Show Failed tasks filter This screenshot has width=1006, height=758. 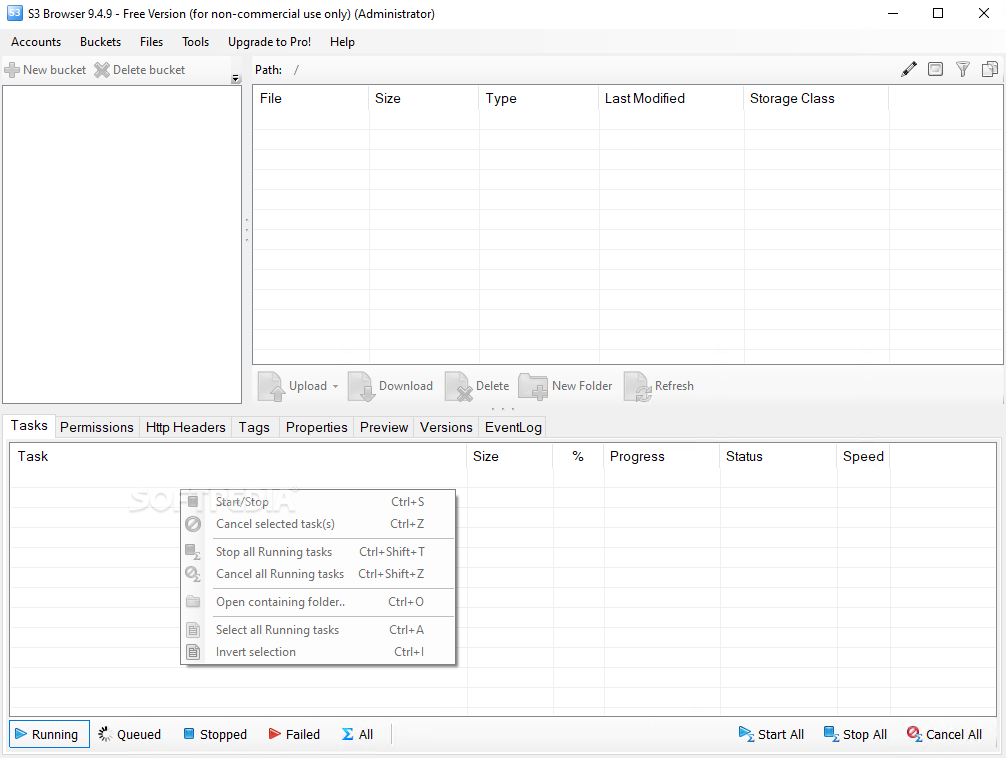click(294, 734)
